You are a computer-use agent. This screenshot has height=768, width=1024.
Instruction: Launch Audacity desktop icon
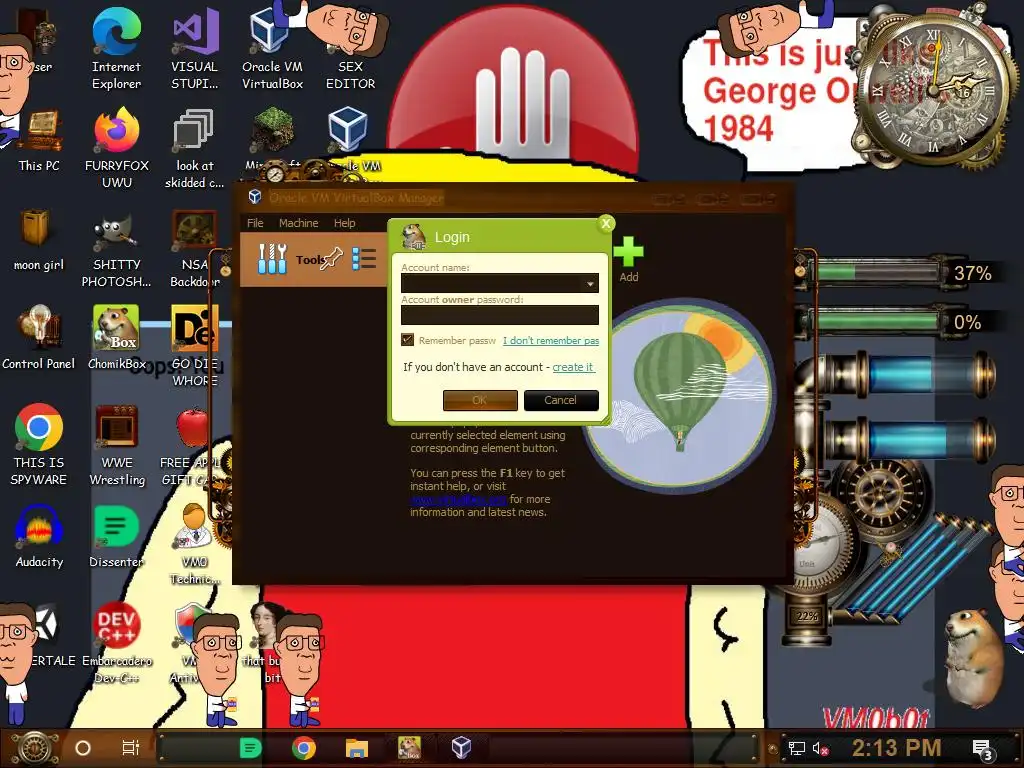click(39, 537)
